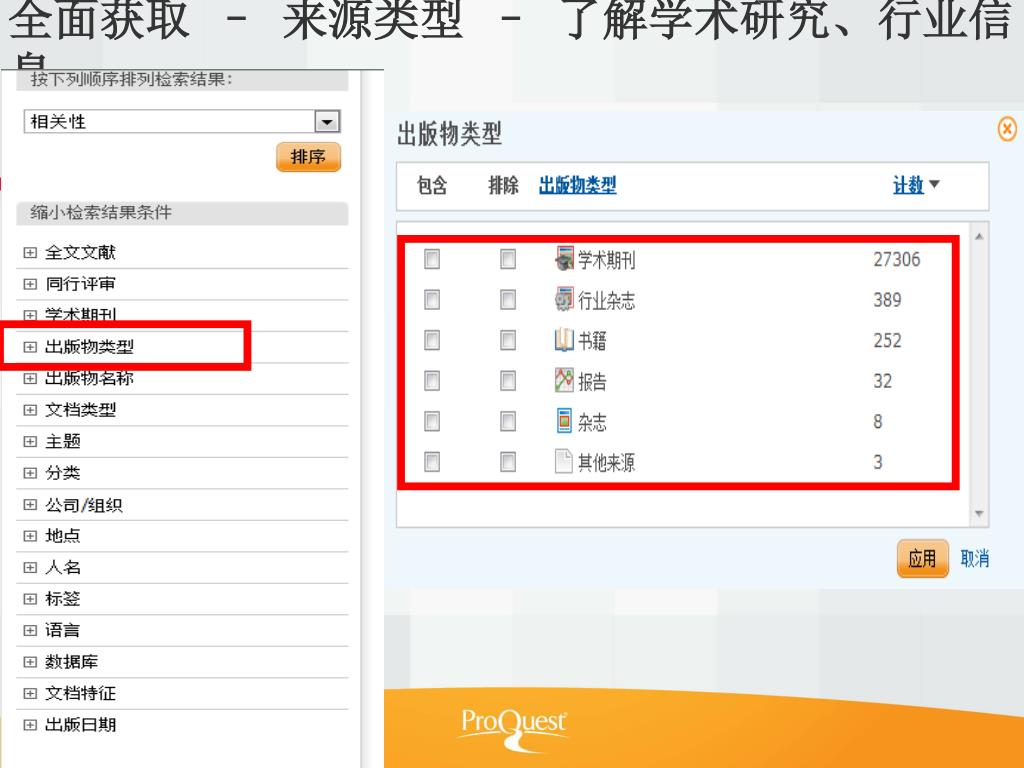Check exclude box for 报告
Screen dimensions: 1024x768
tap(507, 381)
